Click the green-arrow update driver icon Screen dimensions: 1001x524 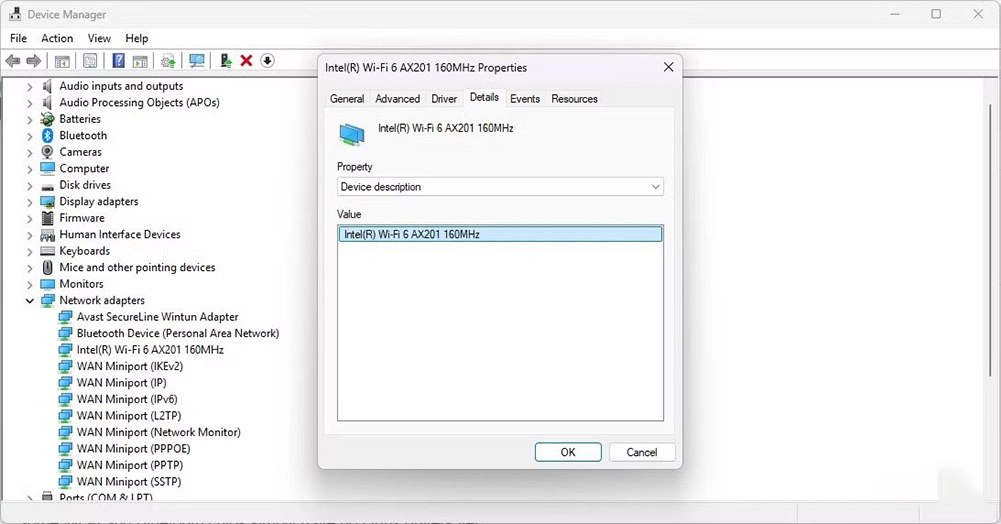tap(226, 61)
